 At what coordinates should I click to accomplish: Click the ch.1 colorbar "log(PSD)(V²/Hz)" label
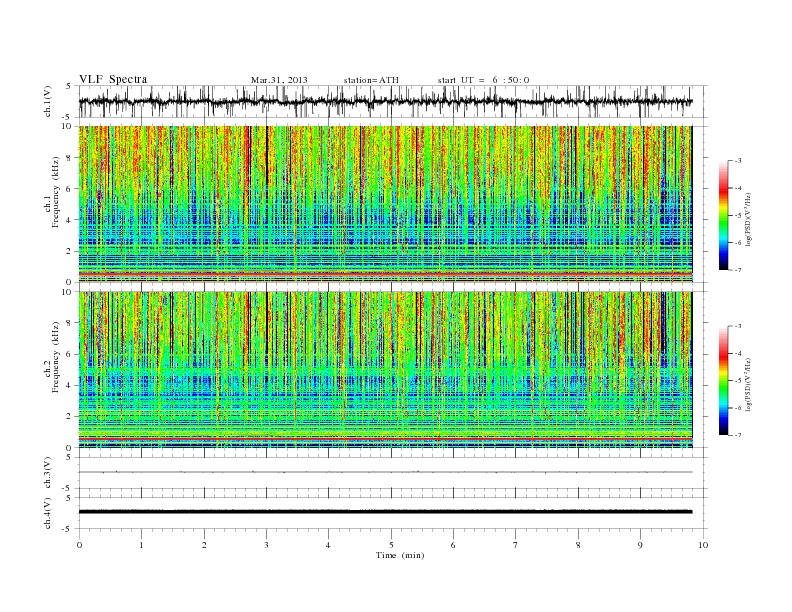751,219
